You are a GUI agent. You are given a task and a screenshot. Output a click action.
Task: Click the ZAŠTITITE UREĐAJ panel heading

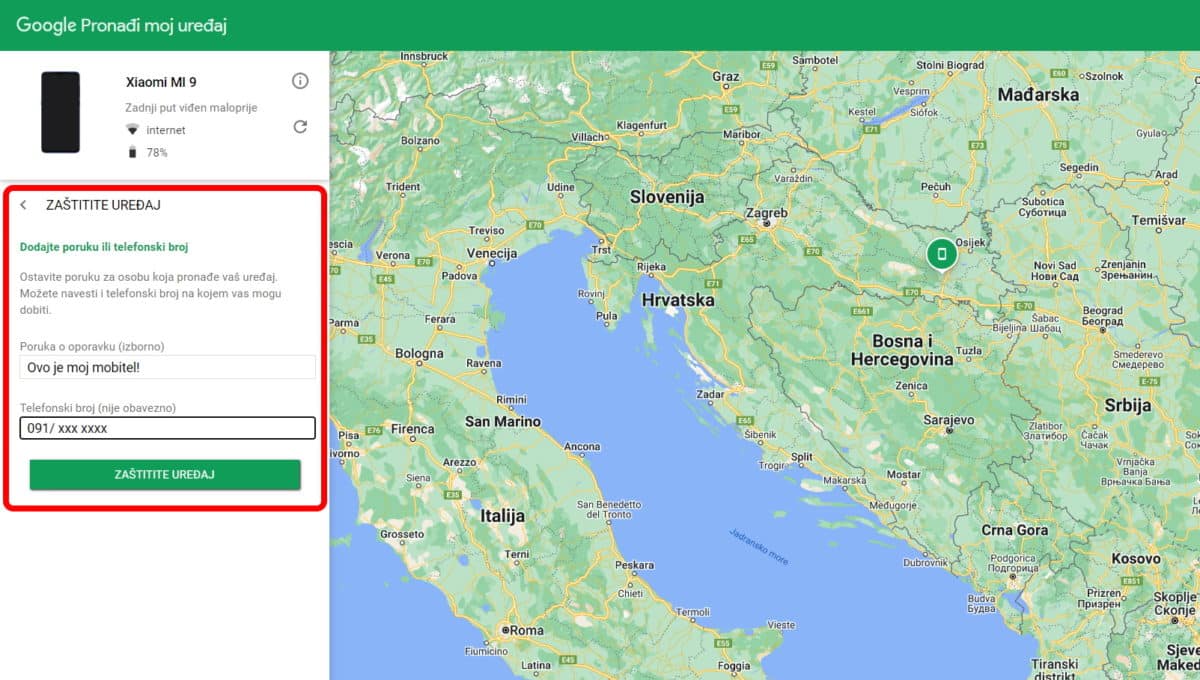pos(103,204)
